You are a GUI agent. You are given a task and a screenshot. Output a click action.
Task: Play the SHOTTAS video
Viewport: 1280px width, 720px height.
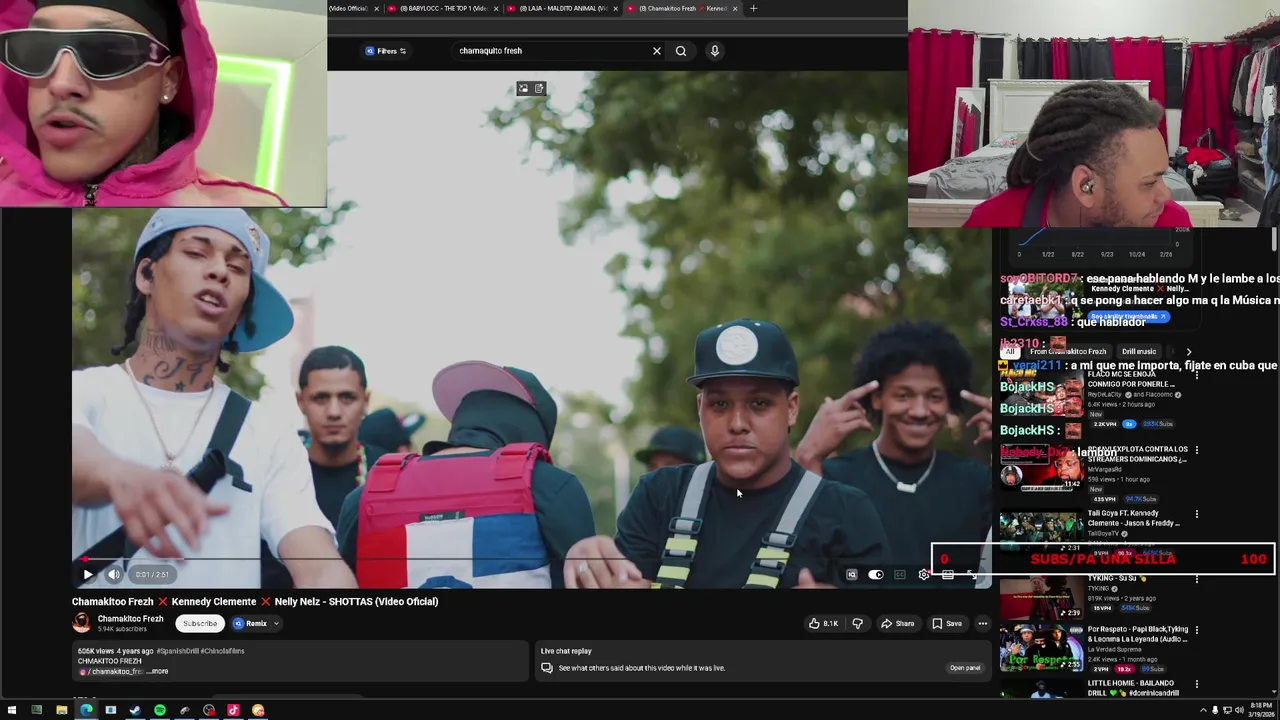[x=87, y=574]
